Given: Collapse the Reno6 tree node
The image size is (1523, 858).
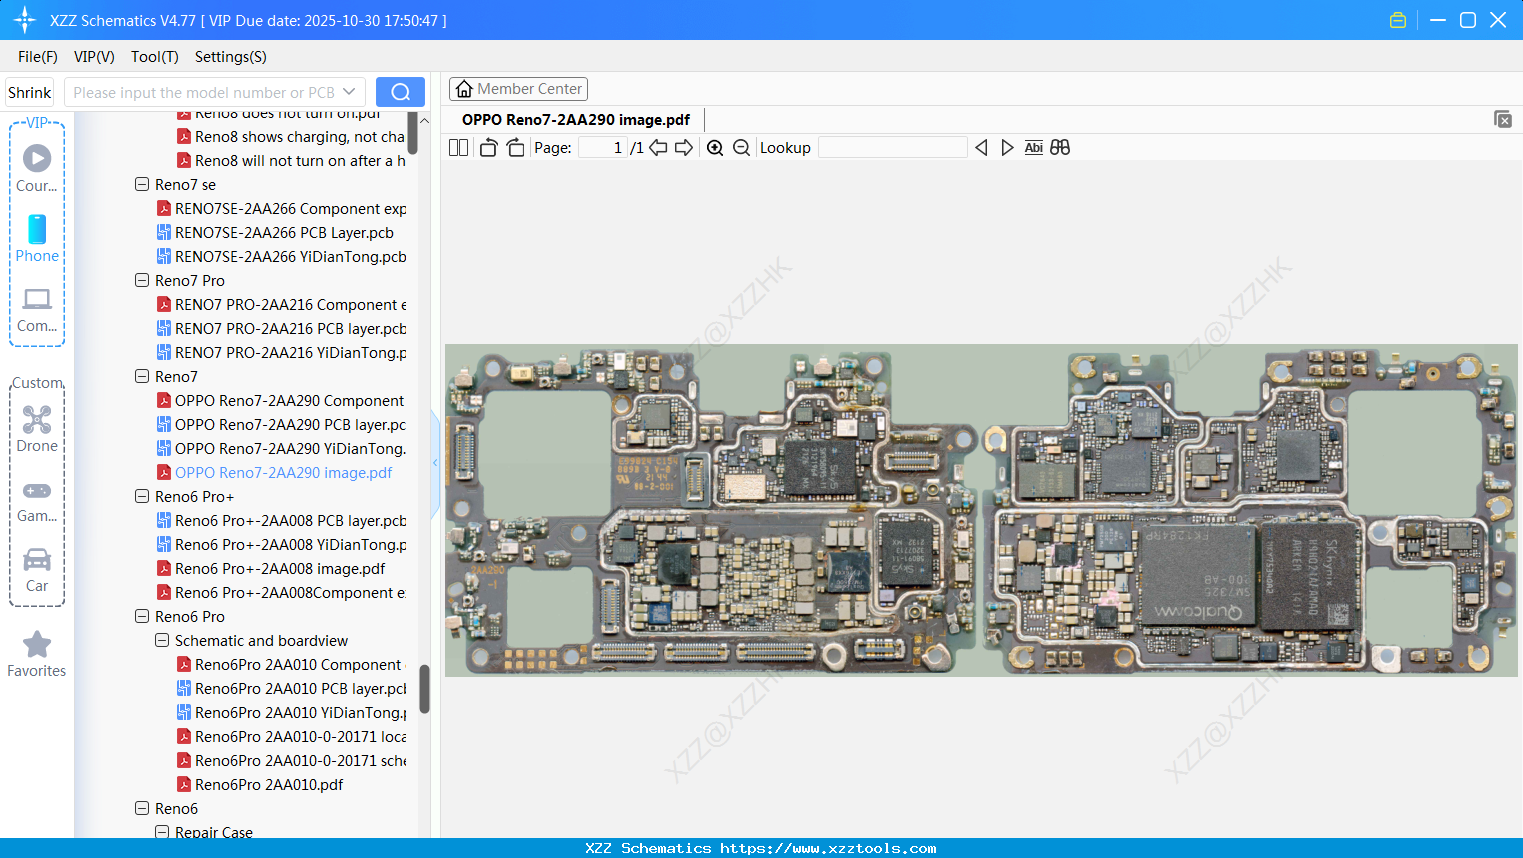Looking at the screenshot, I should 142,808.
